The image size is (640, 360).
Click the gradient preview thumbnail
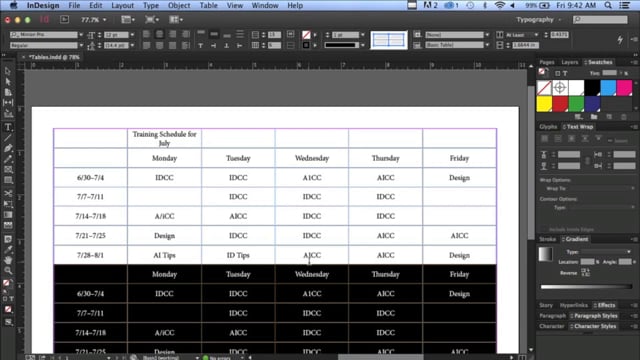[545, 254]
